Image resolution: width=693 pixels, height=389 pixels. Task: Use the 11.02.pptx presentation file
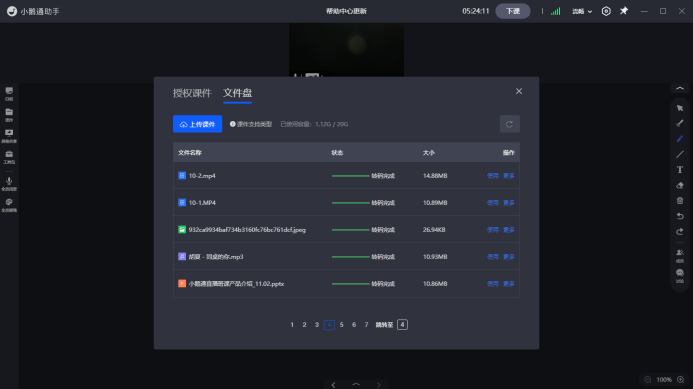click(x=493, y=284)
